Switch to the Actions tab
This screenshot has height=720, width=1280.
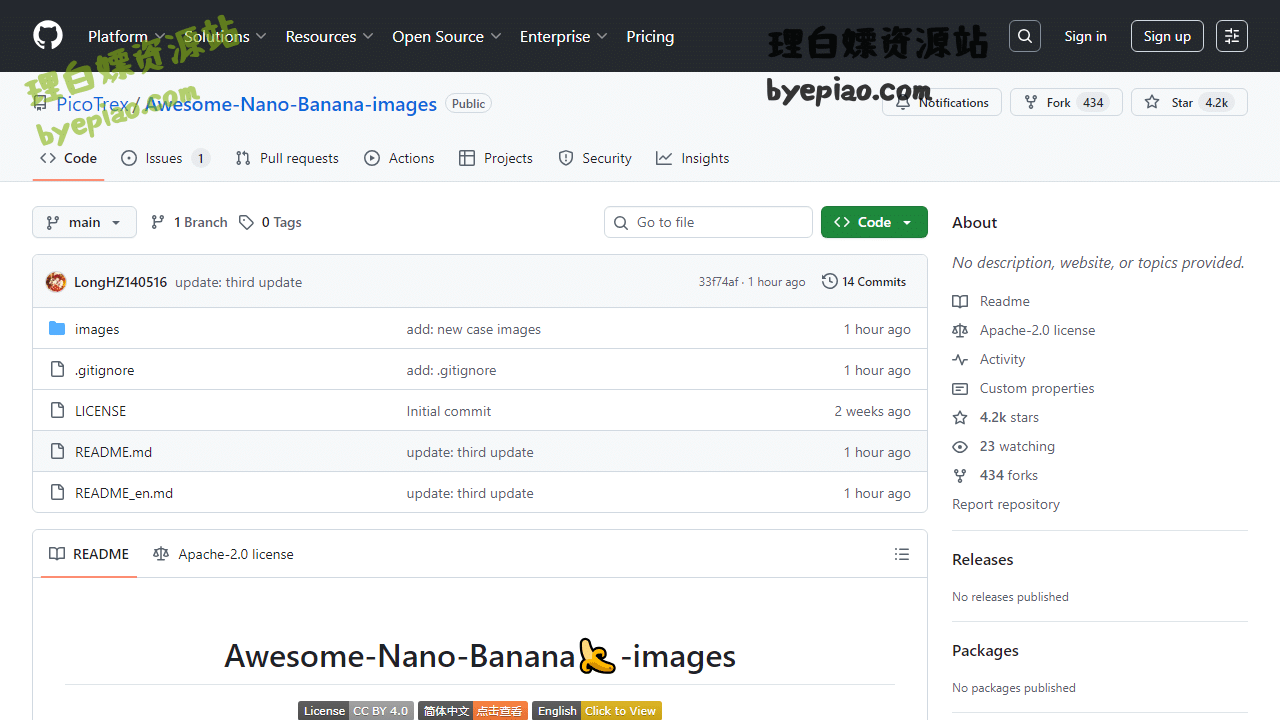[400, 158]
